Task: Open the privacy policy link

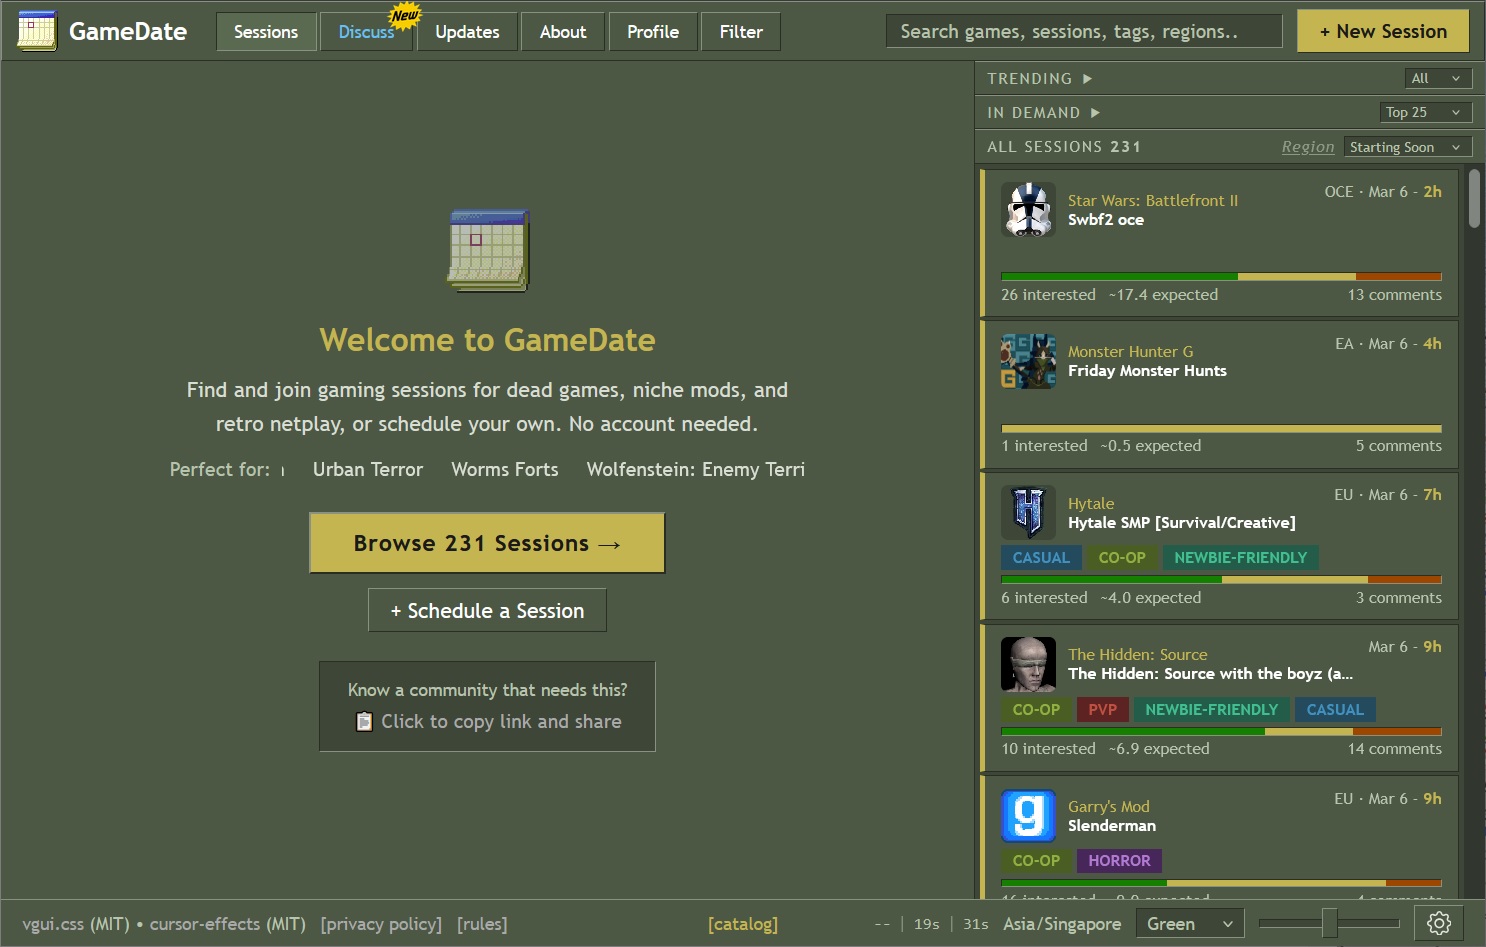Action: [x=381, y=923]
